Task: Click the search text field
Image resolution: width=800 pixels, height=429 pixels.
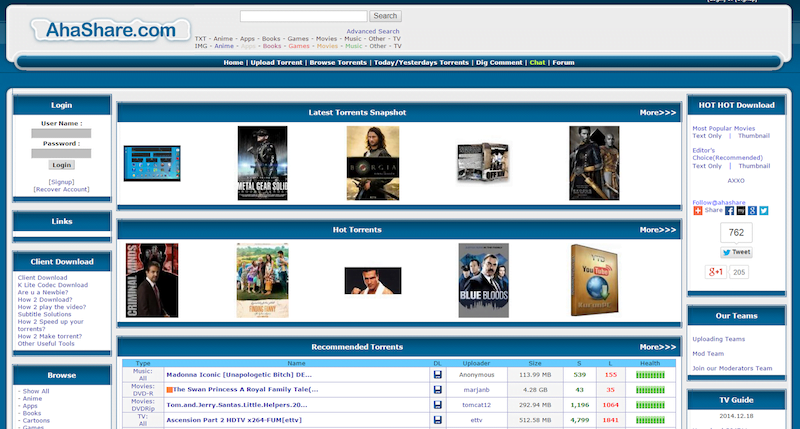Action: coord(304,16)
